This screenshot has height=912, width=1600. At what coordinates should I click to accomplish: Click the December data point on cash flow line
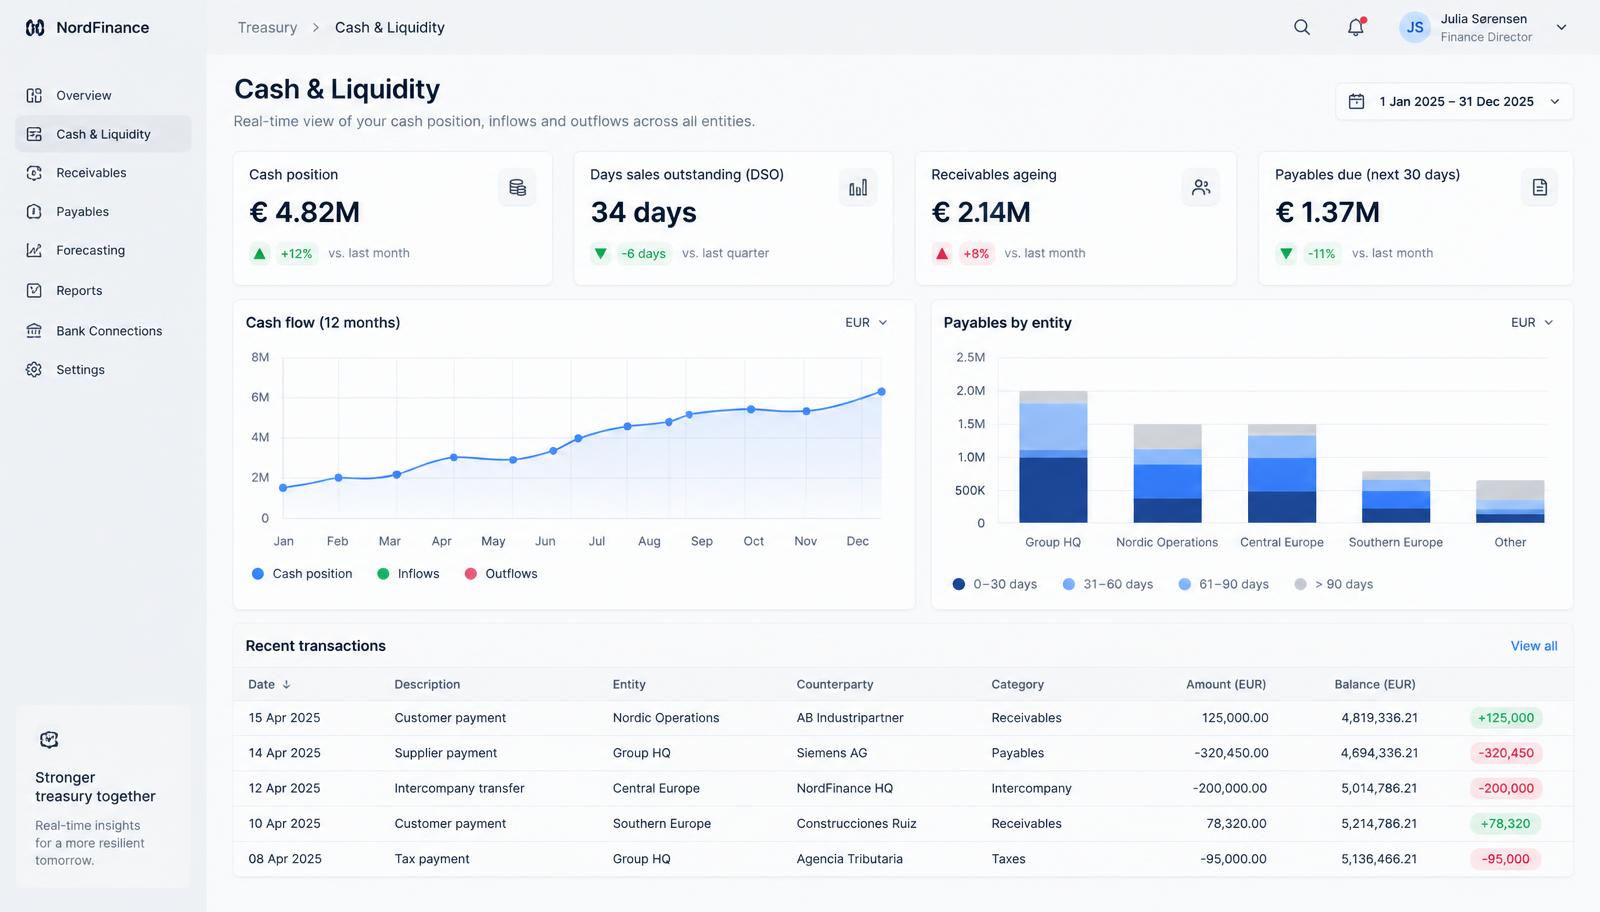pos(881,392)
